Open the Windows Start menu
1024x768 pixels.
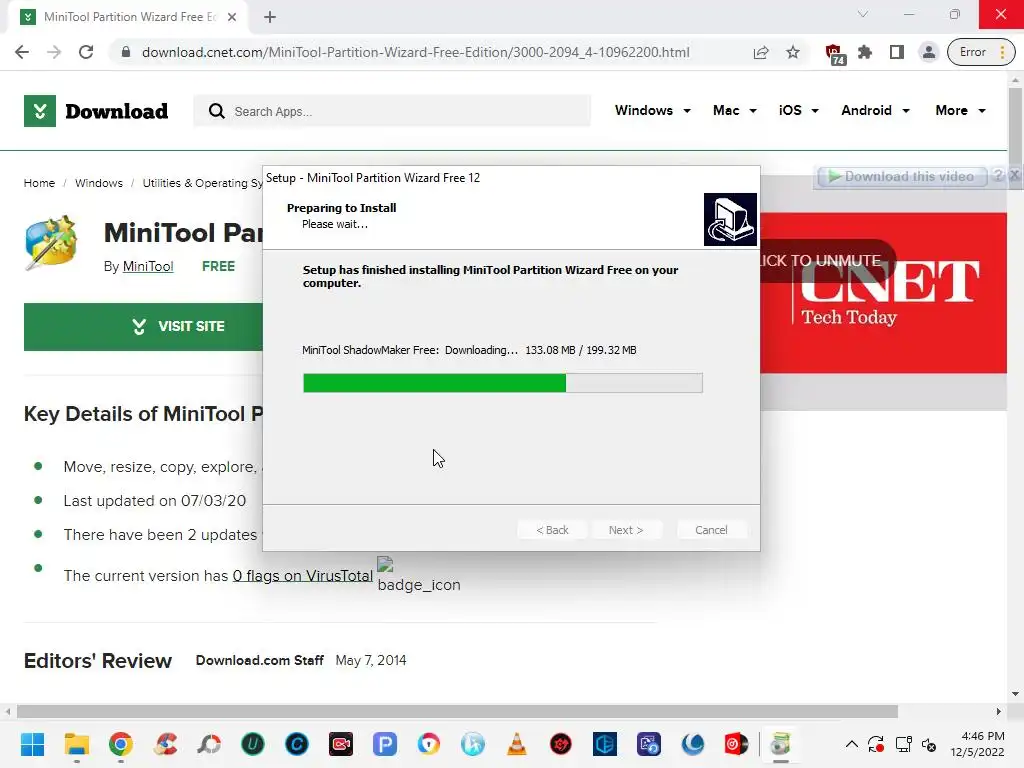pos(32,744)
